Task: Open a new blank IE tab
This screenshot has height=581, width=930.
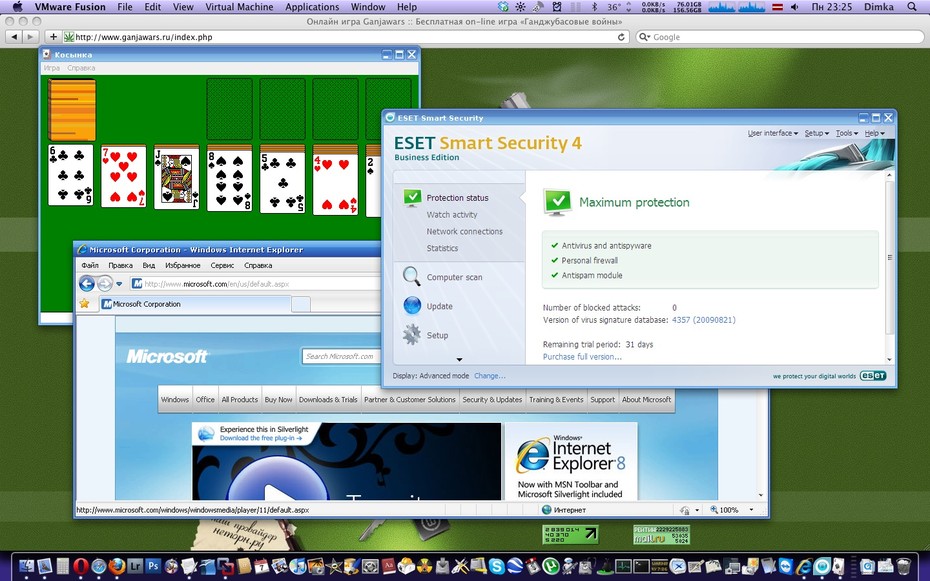Action: tap(301, 304)
